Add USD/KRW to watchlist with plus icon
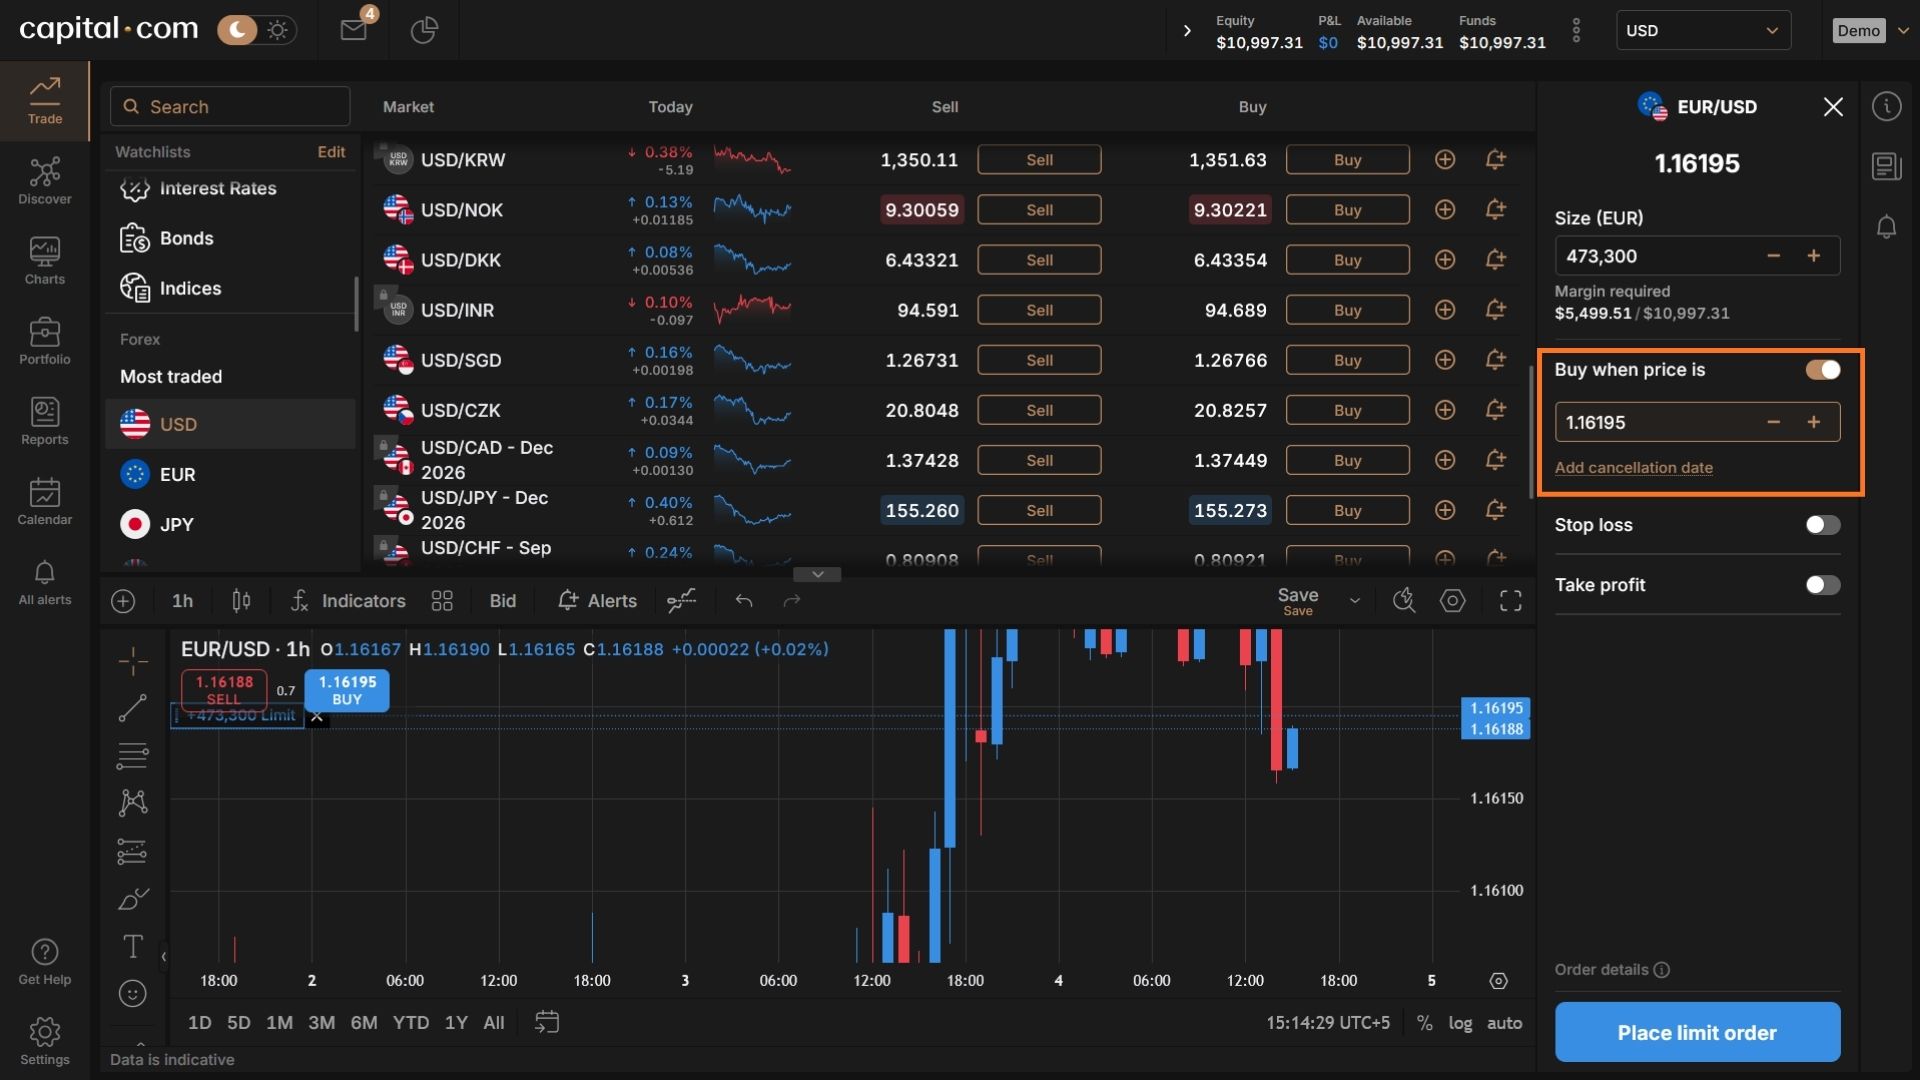1920x1080 pixels. click(x=1445, y=159)
